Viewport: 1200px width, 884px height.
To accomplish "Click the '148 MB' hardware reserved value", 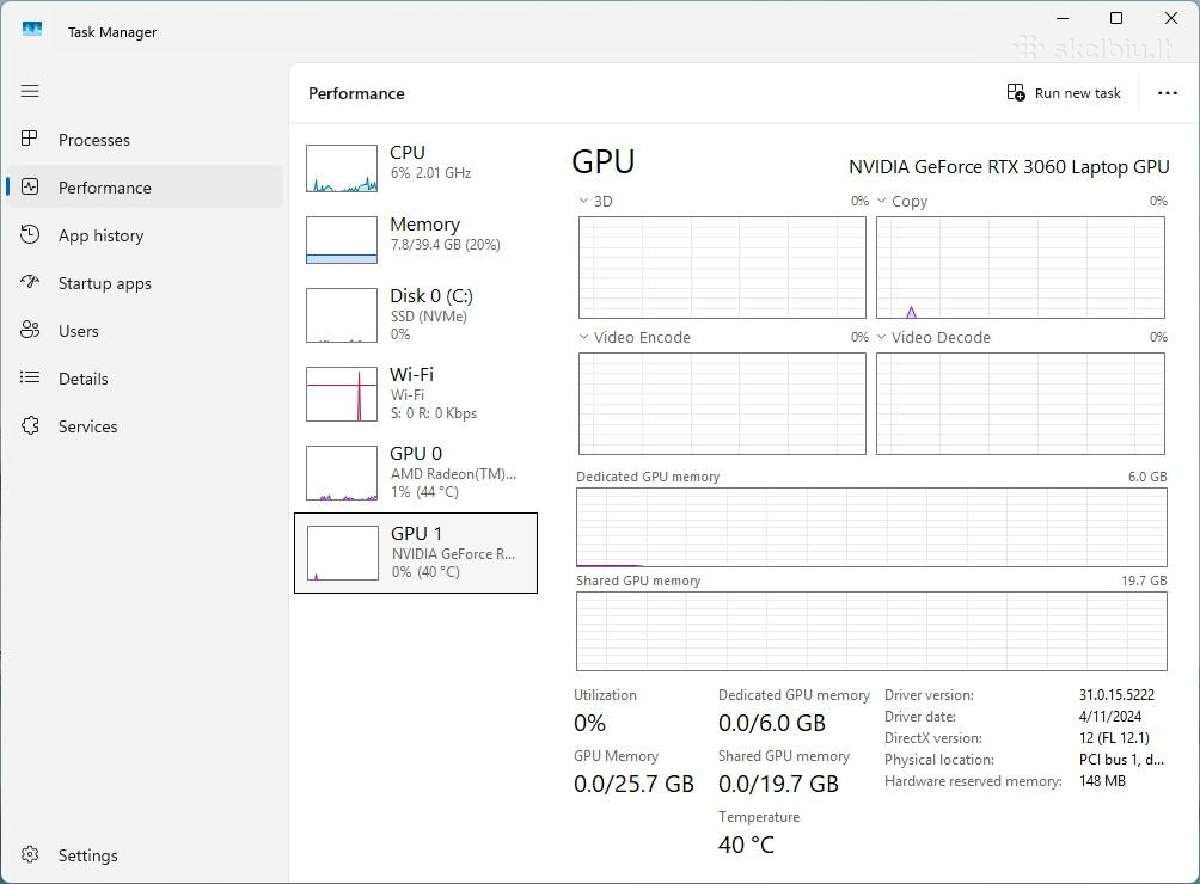I will point(1103,781).
